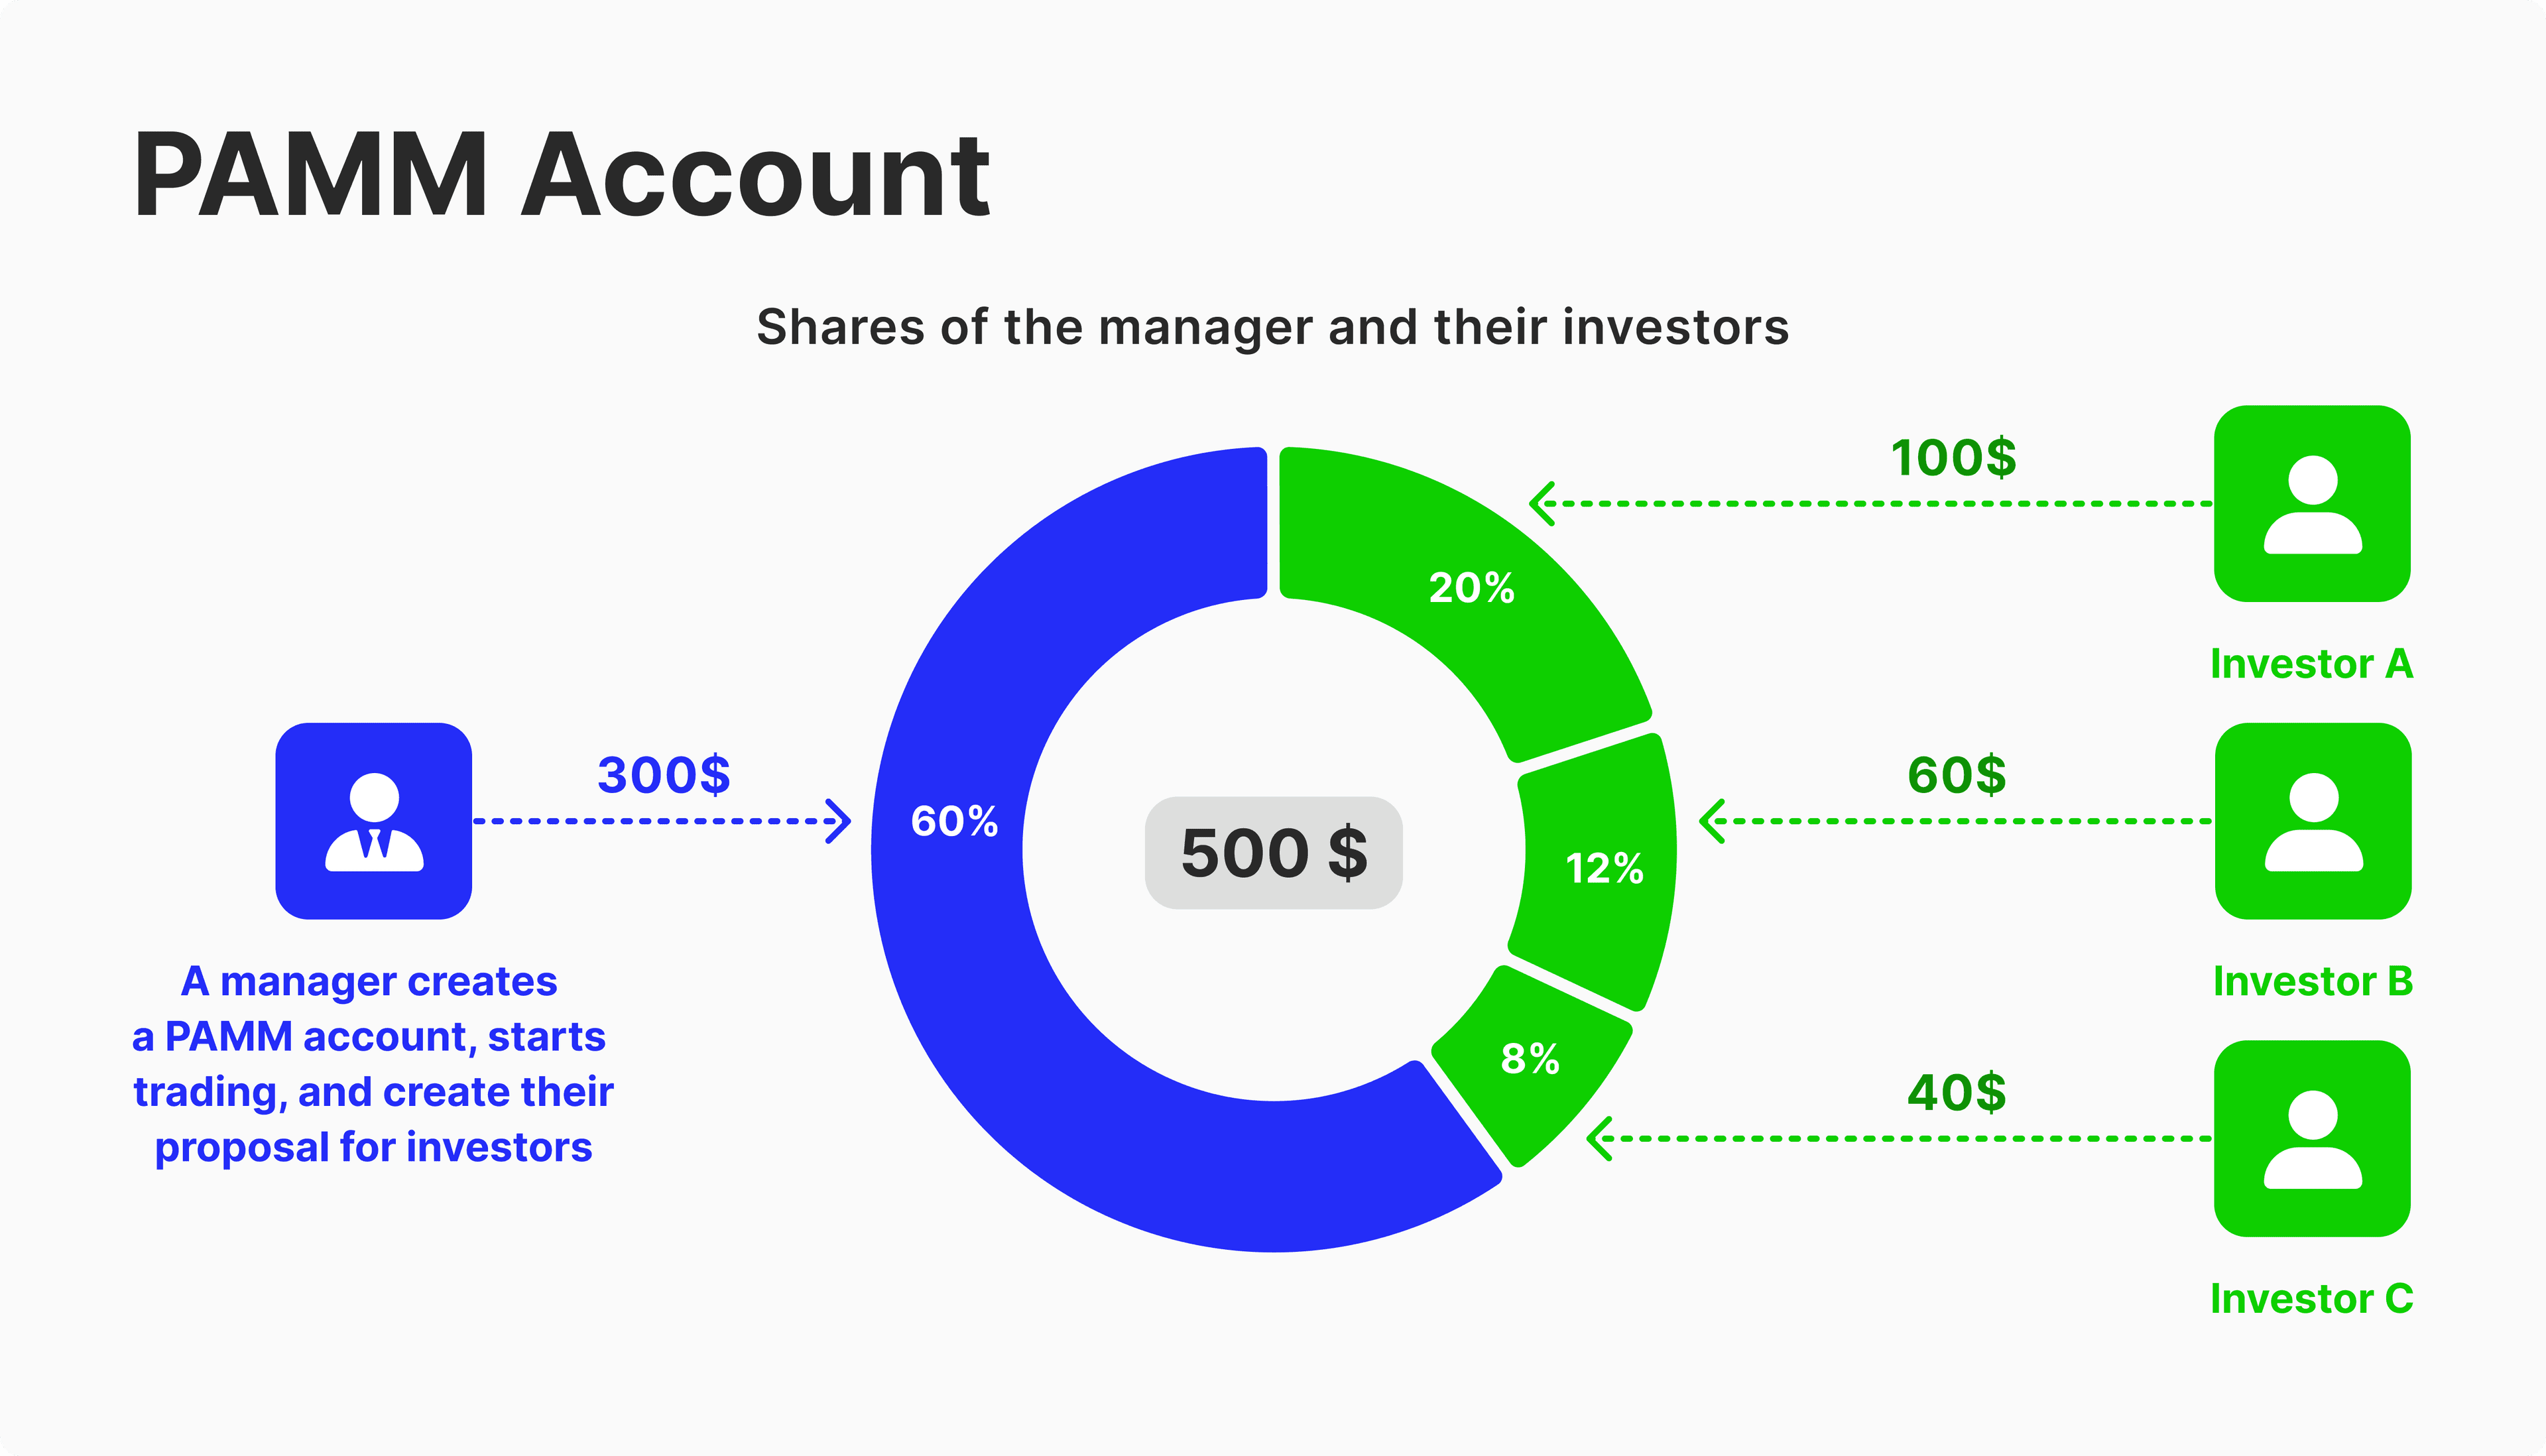This screenshot has width=2546, height=1456.
Task: Click the Shares of the manager subtitle
Action: pos(1272,327)
